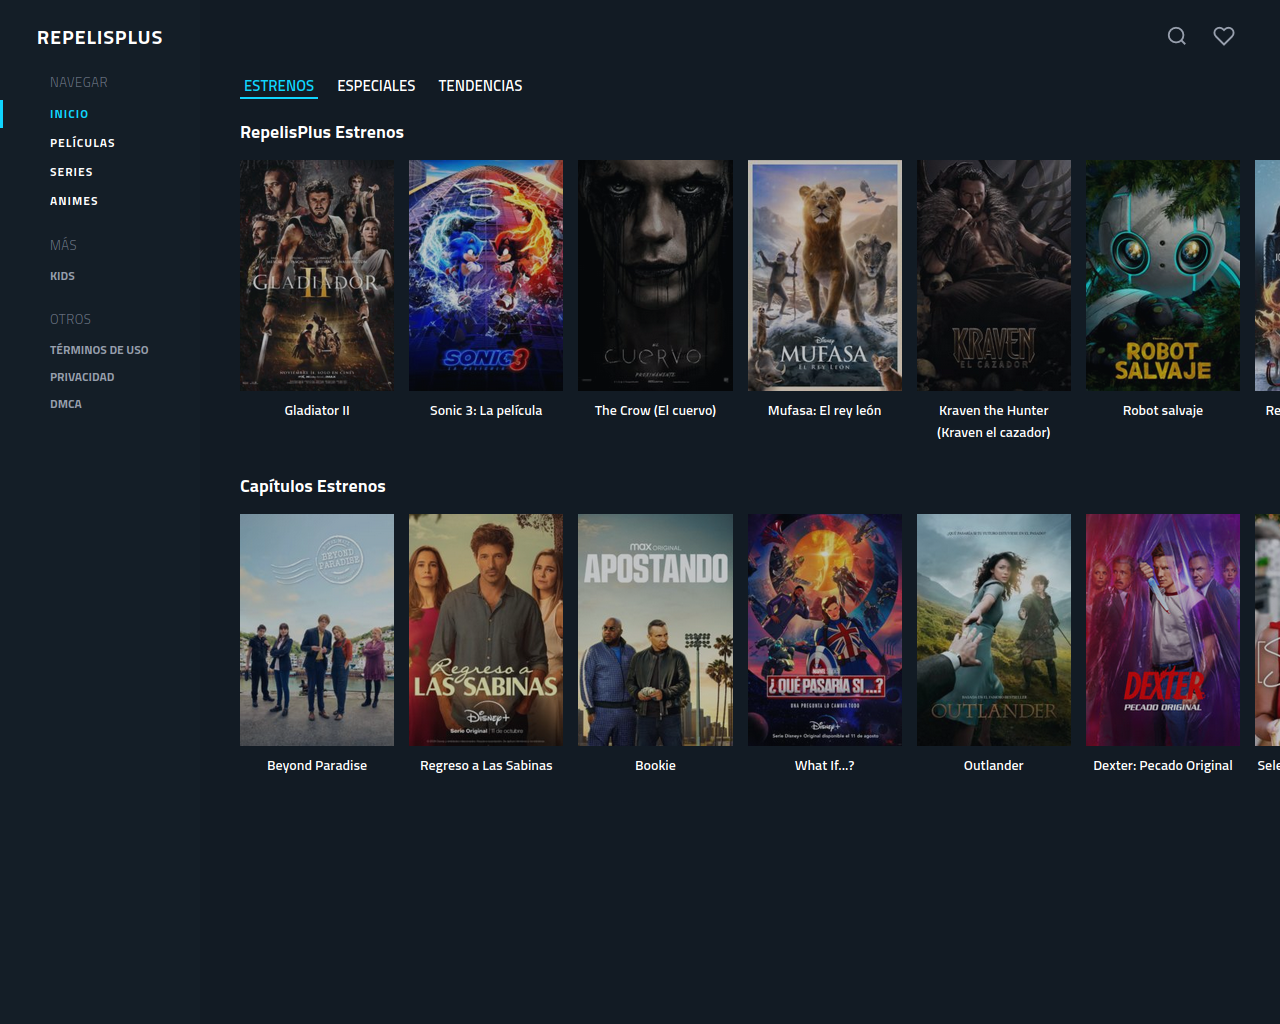Screen dimensions: 1280x1024
Task: Open the Outlander poster
Action: pyautogui.click(x=994, y=630)
